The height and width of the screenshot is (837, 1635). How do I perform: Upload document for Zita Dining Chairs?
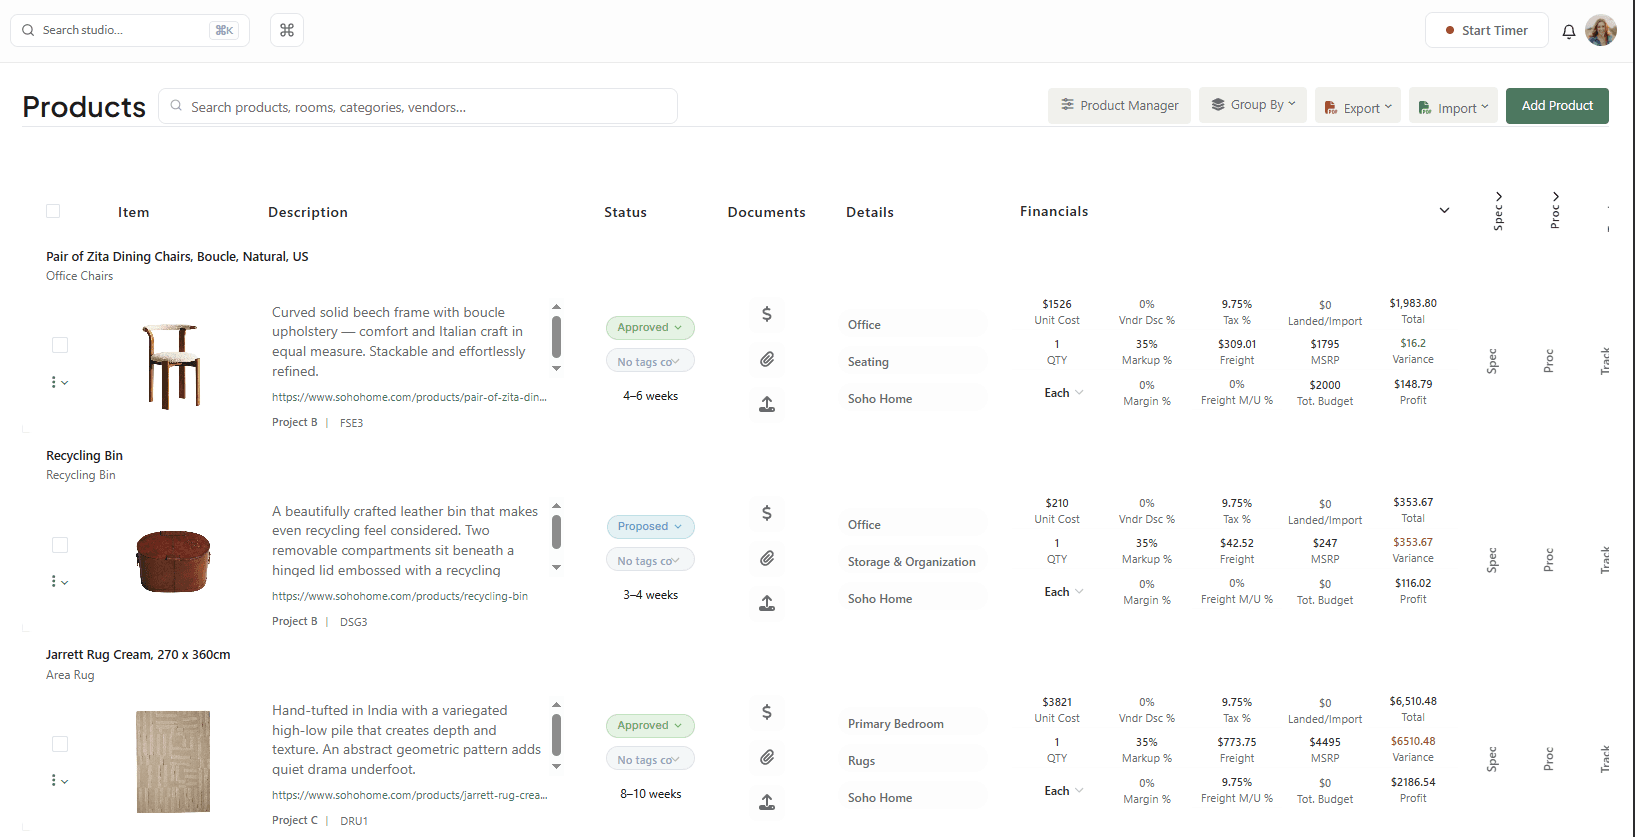pyautogui.click(x=767, y=404)
